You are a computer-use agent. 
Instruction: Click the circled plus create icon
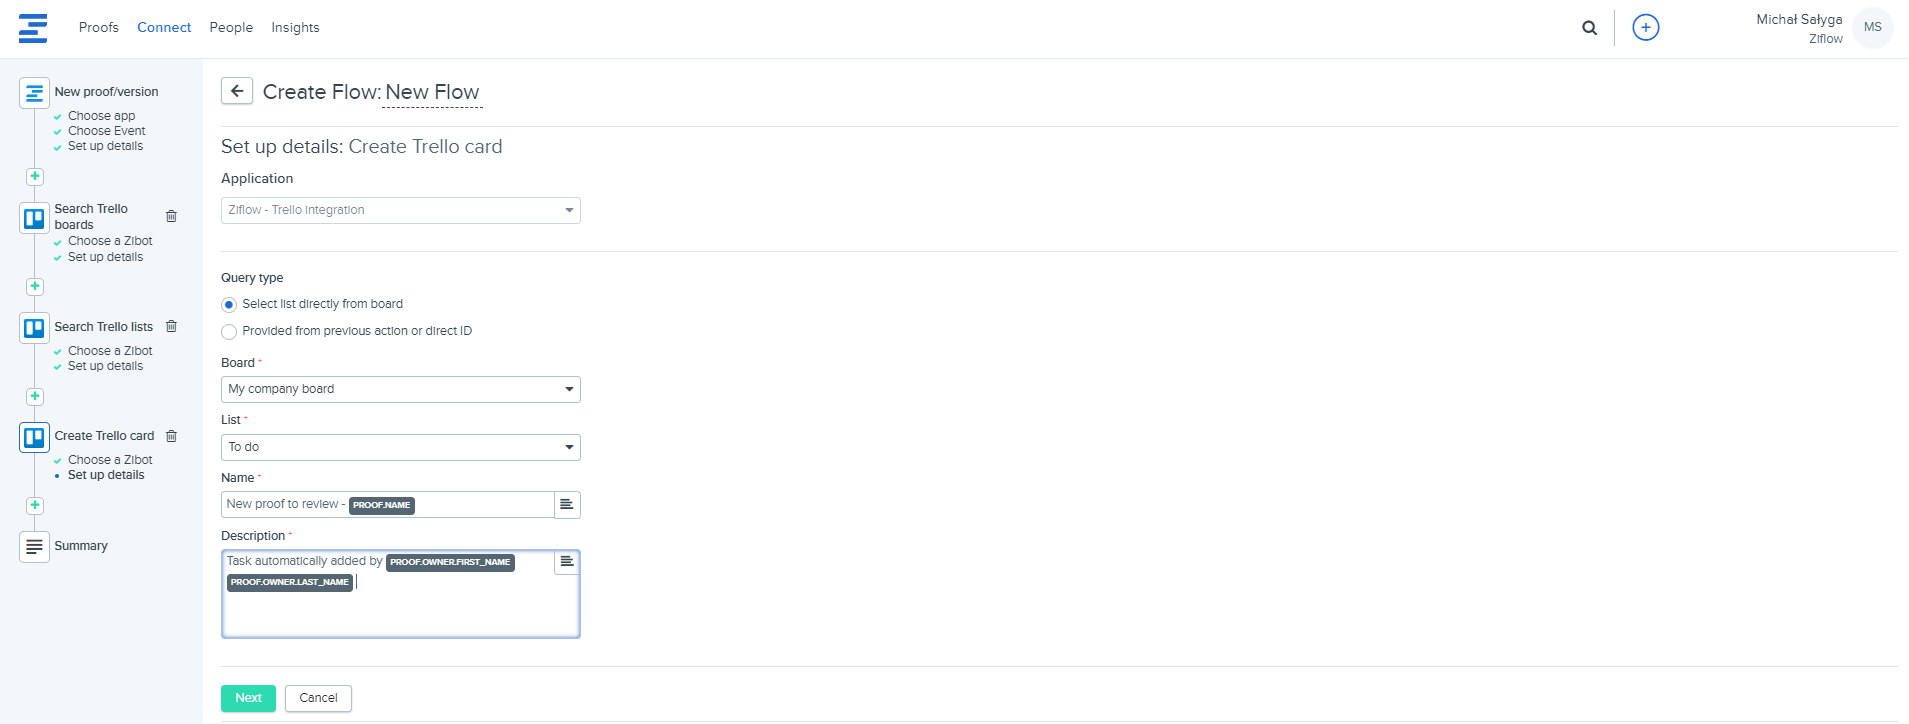(x=1645, y=28)
